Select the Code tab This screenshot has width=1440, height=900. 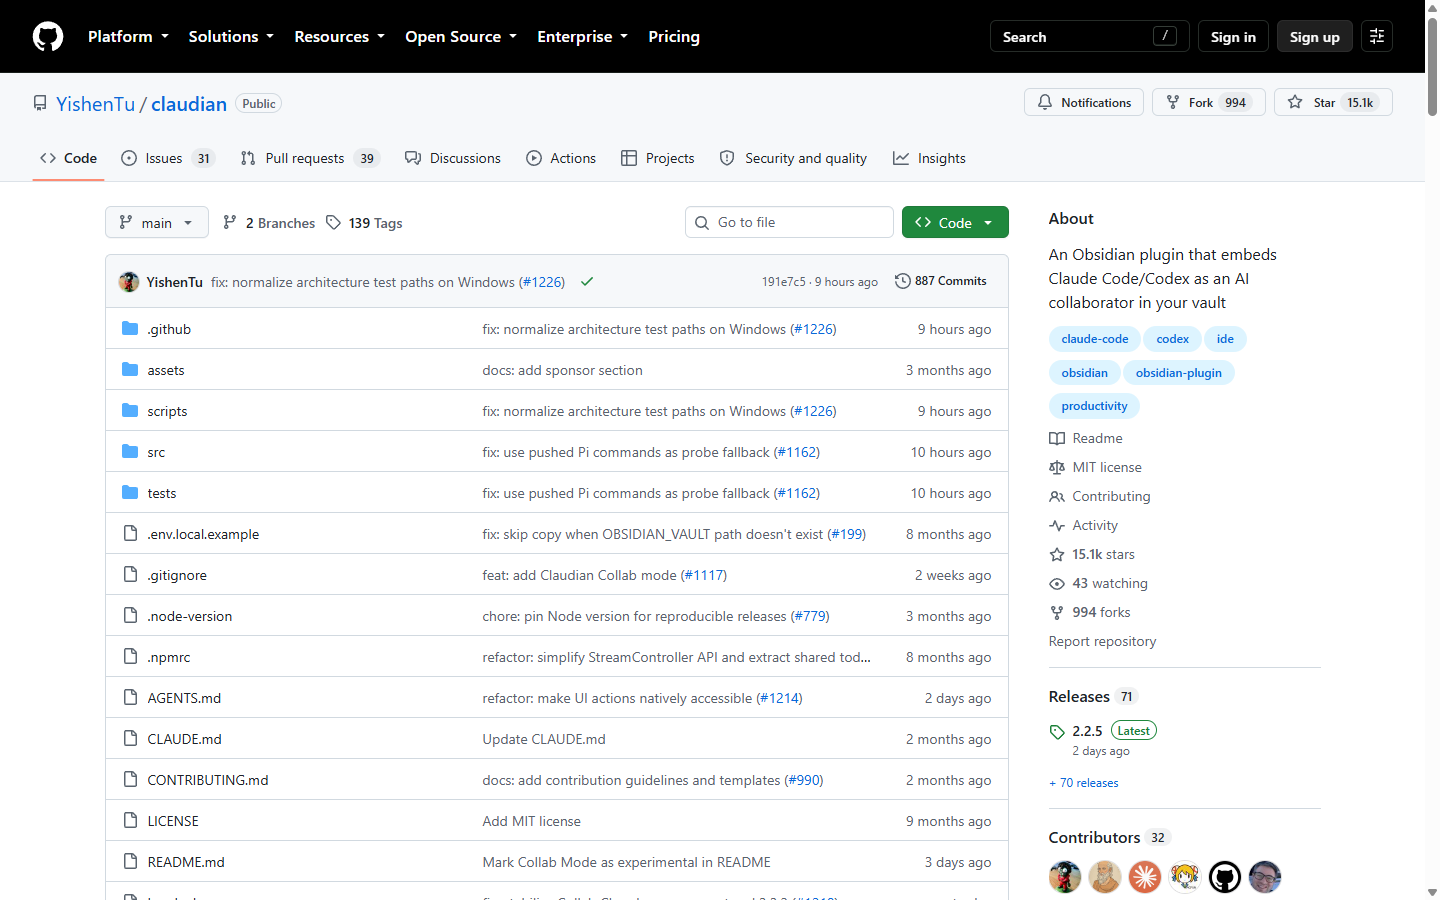(x=68, y=158)
